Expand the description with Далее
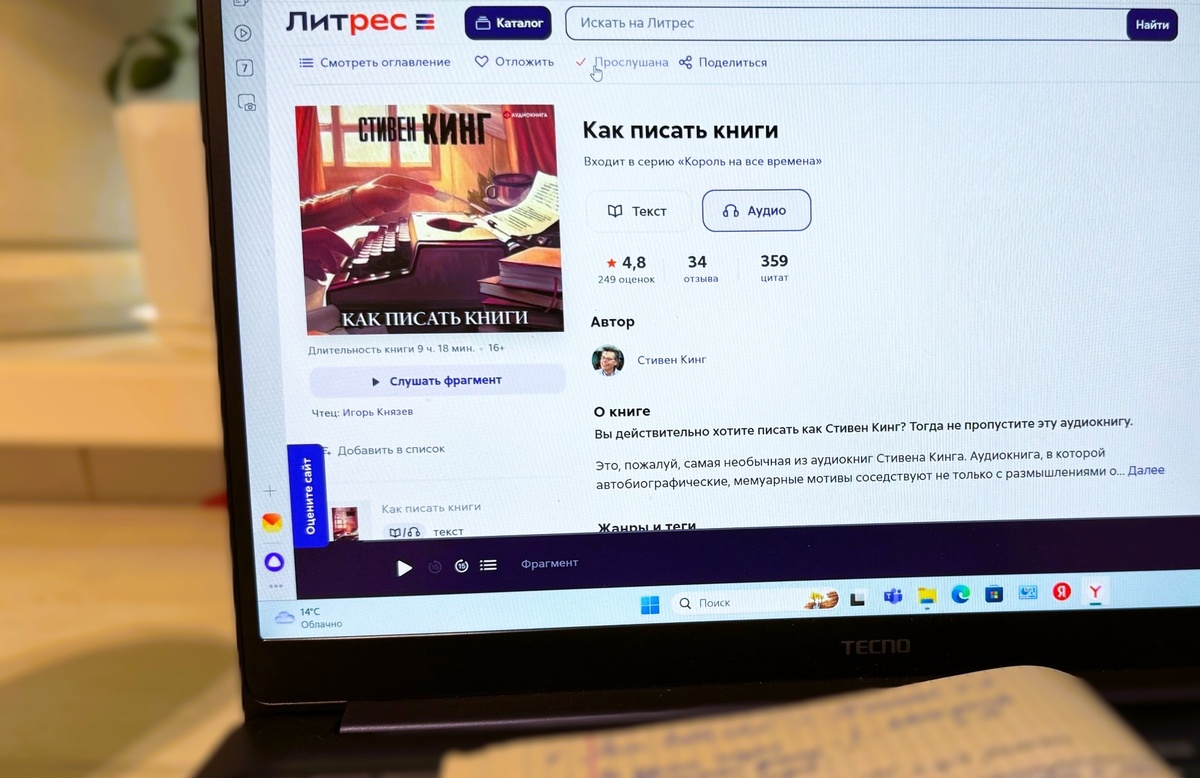The image size is (1200, 778). [x=1146, y=470]
